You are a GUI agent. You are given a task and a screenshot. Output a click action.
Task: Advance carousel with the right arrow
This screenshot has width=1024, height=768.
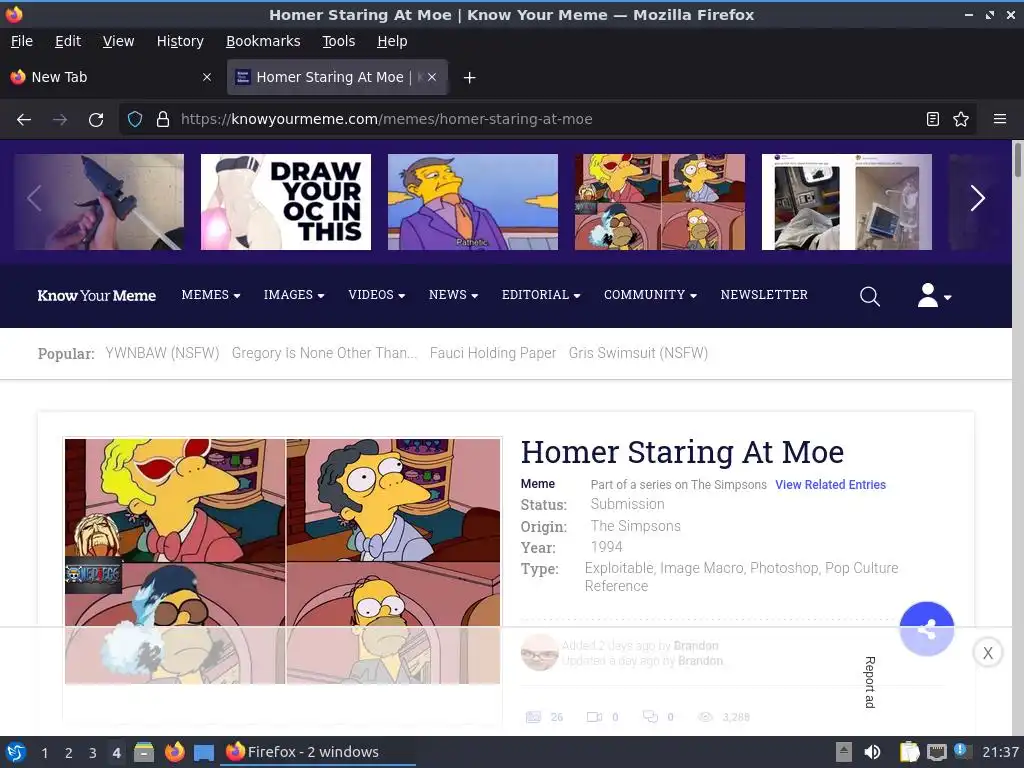click(977, 199)
